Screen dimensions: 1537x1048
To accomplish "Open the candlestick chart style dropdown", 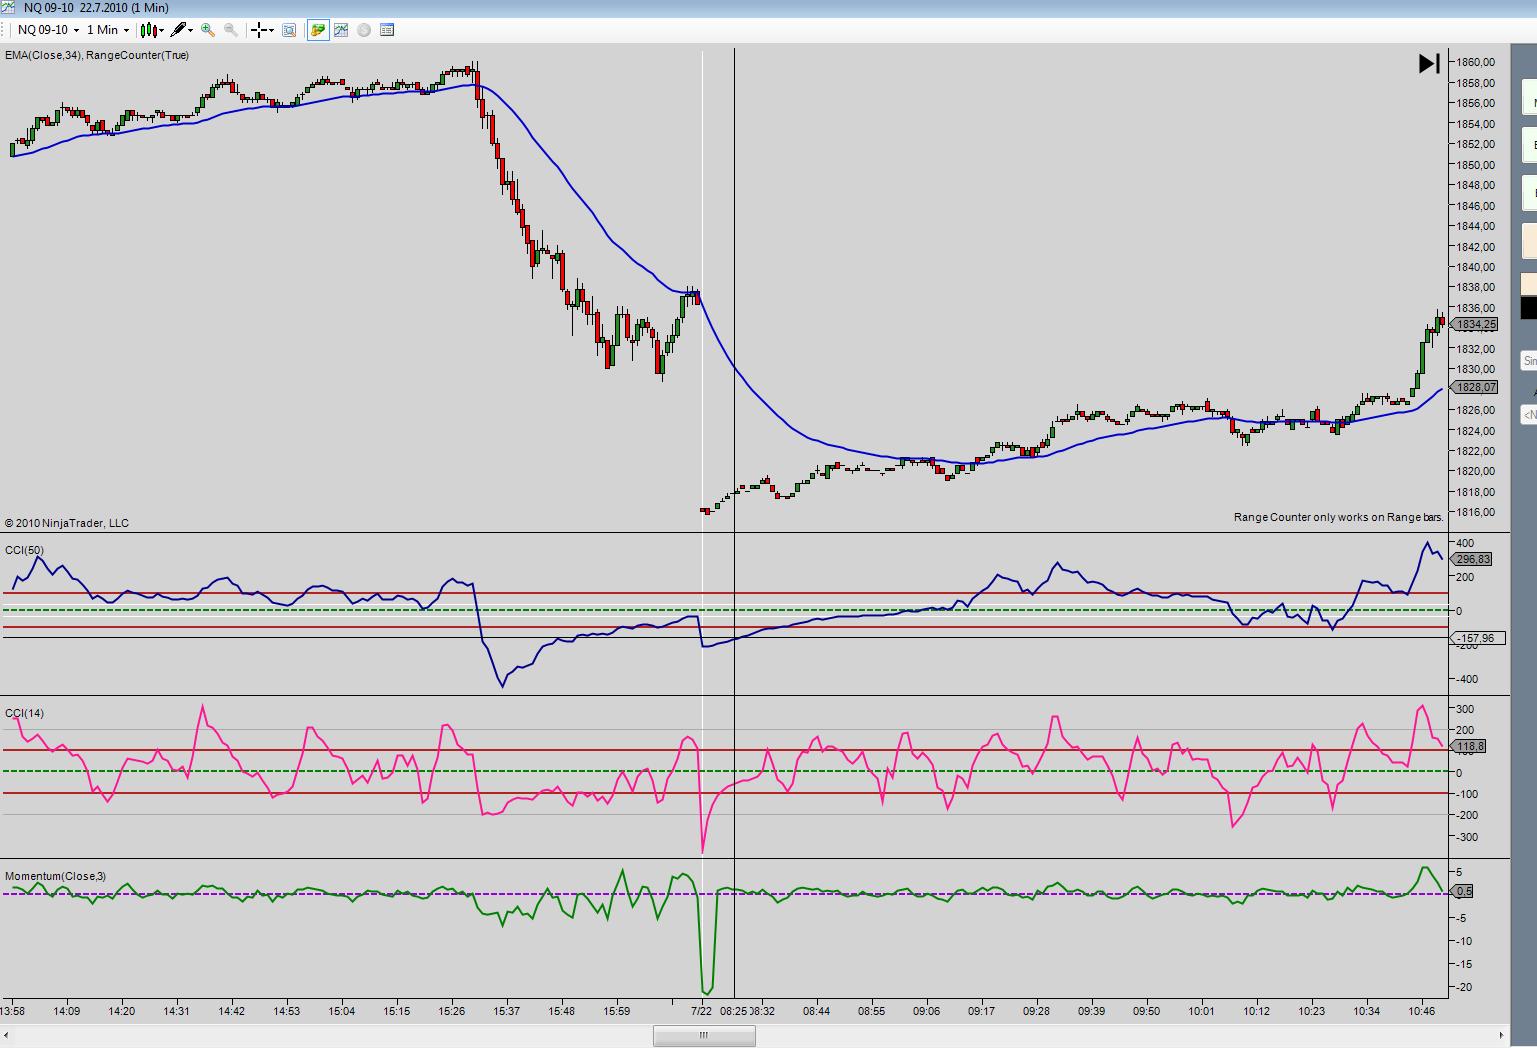I will click(152, 30).
